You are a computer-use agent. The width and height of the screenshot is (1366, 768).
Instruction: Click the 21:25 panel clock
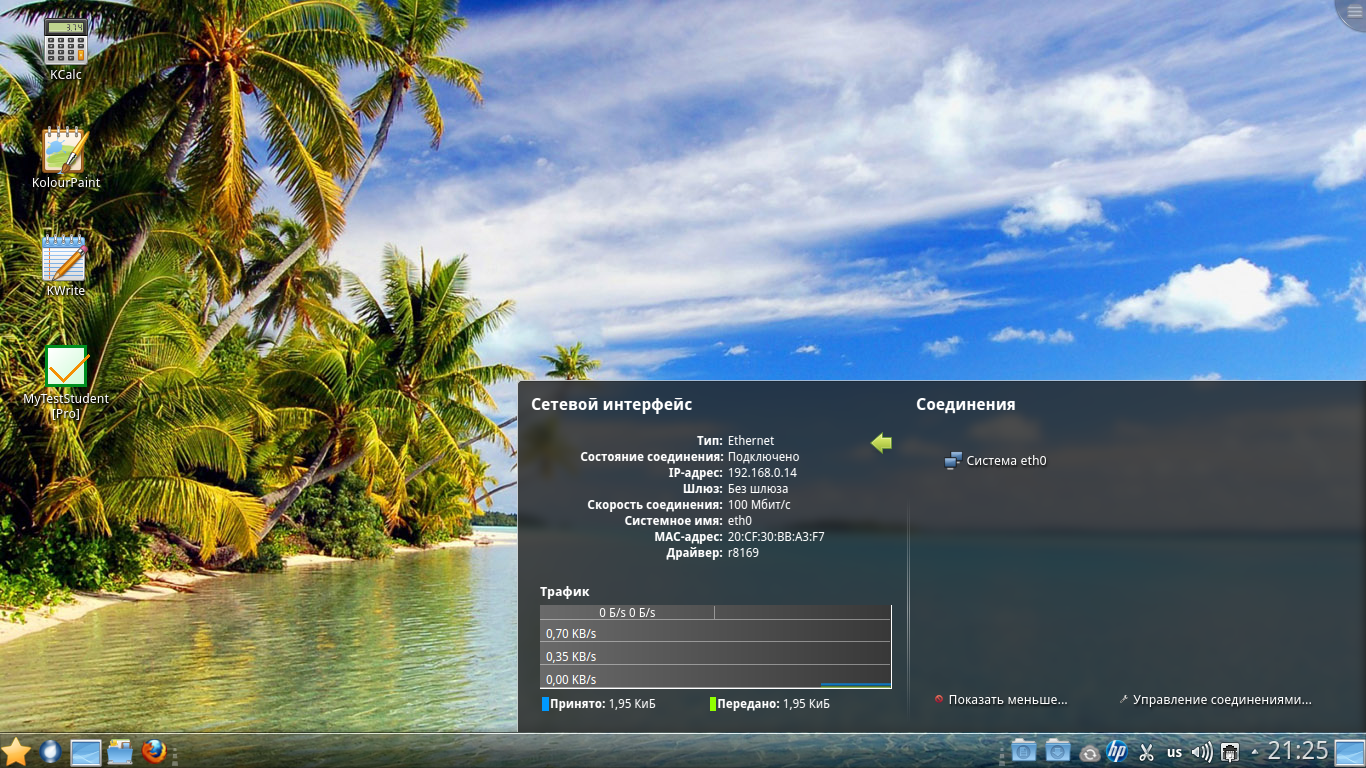tap(1297, 751)
